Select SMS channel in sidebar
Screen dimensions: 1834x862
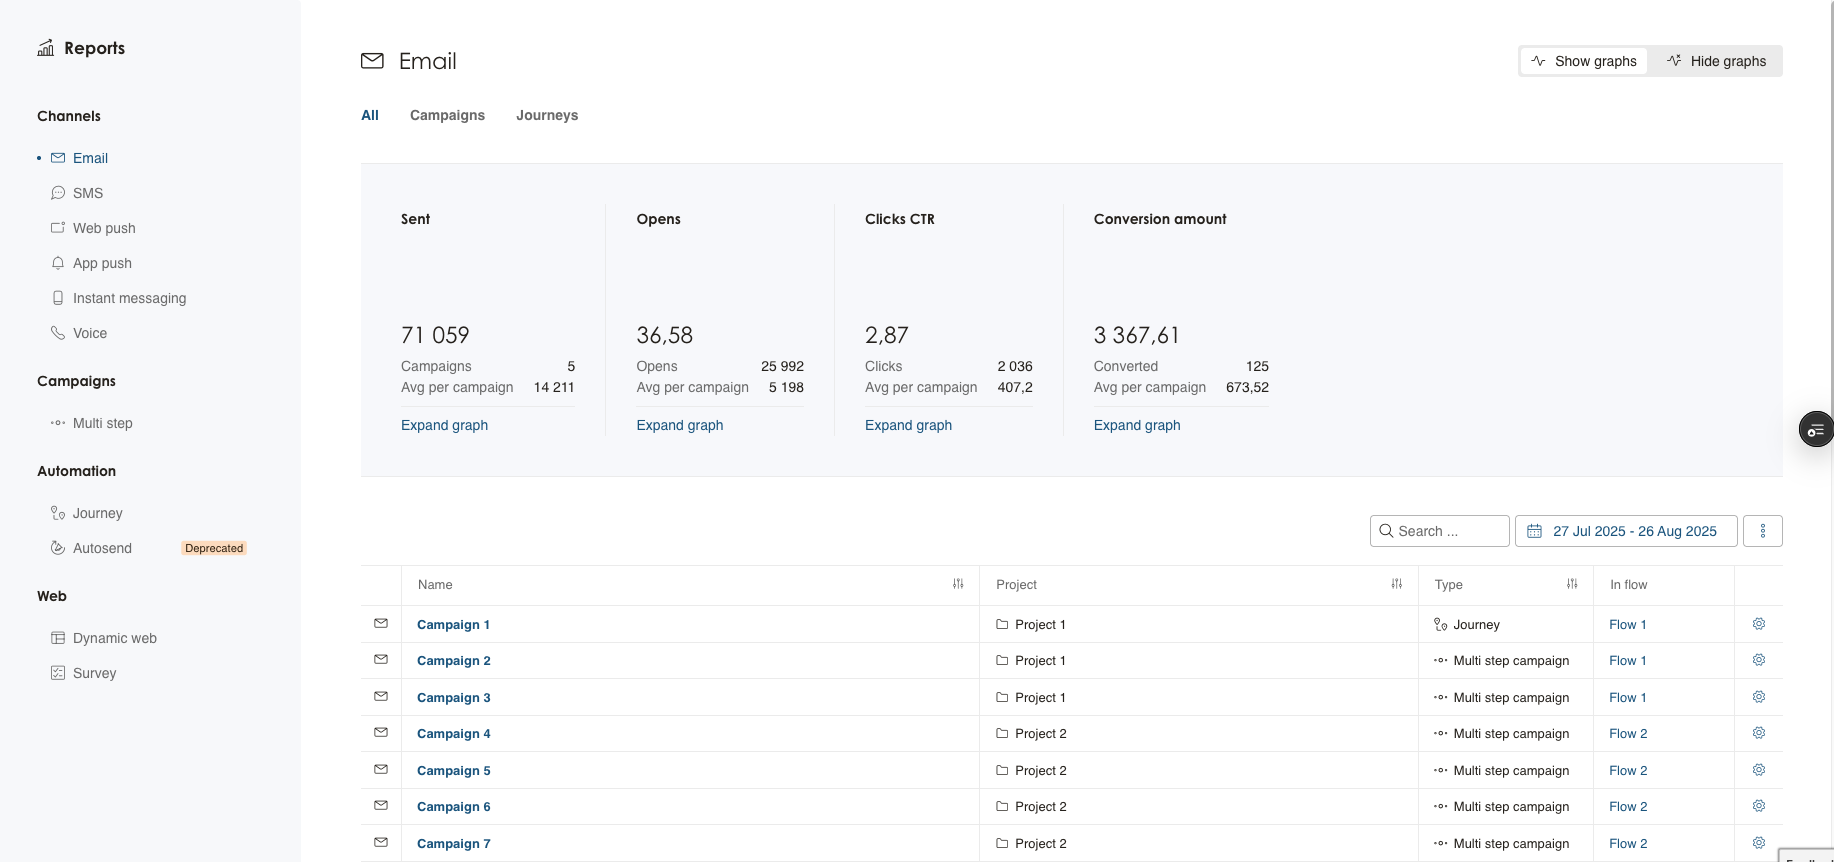[x=88, y=193]
